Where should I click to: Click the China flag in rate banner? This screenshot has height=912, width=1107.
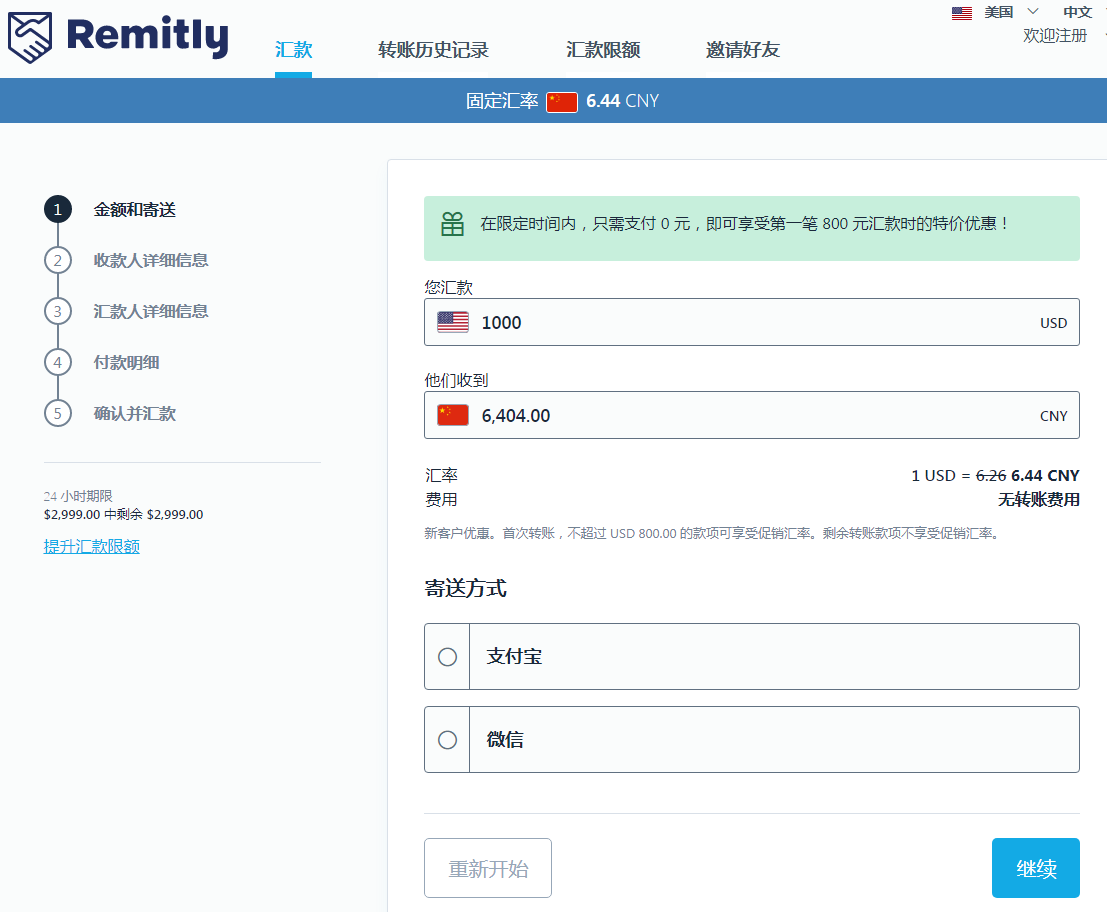(x=562, y=101)
